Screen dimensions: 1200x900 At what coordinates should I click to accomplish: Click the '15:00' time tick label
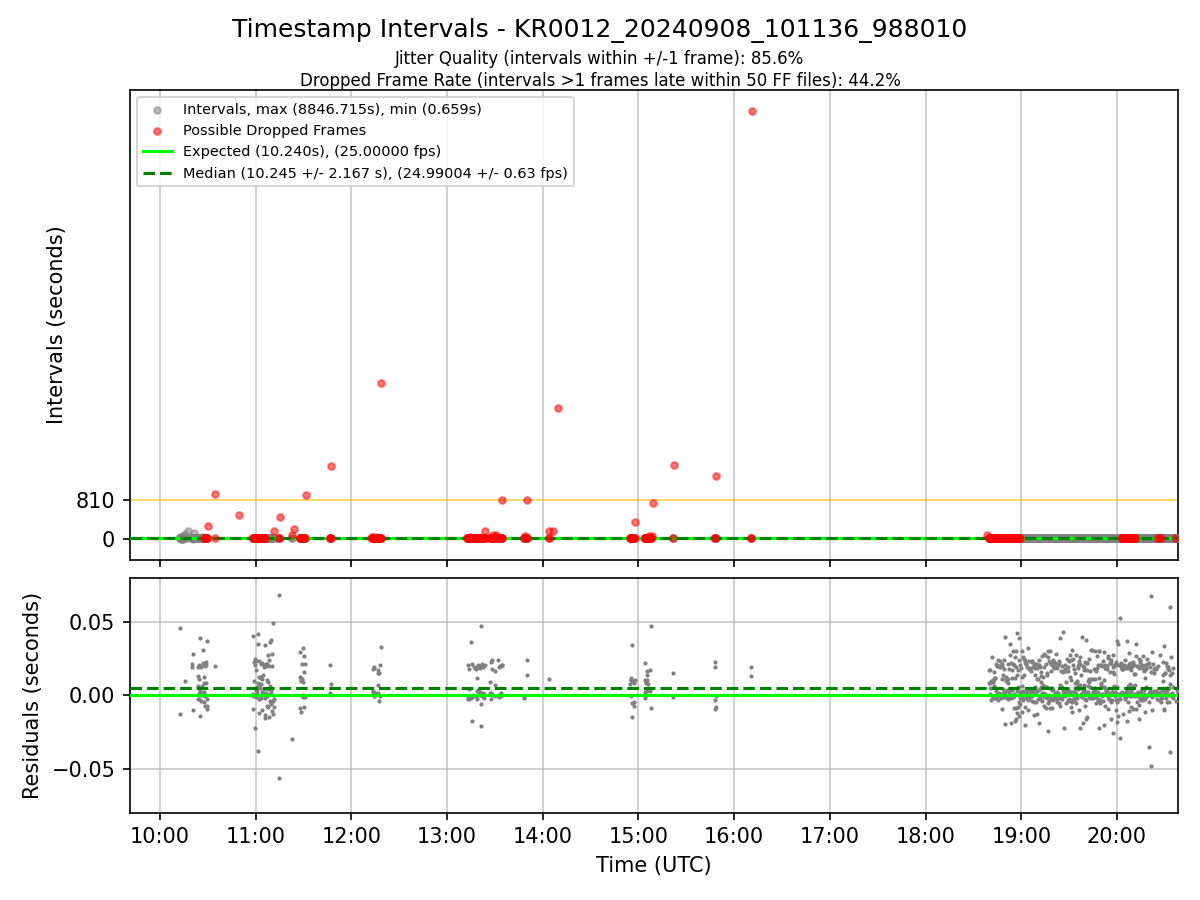pyautogui.click(x=638, y=835)
